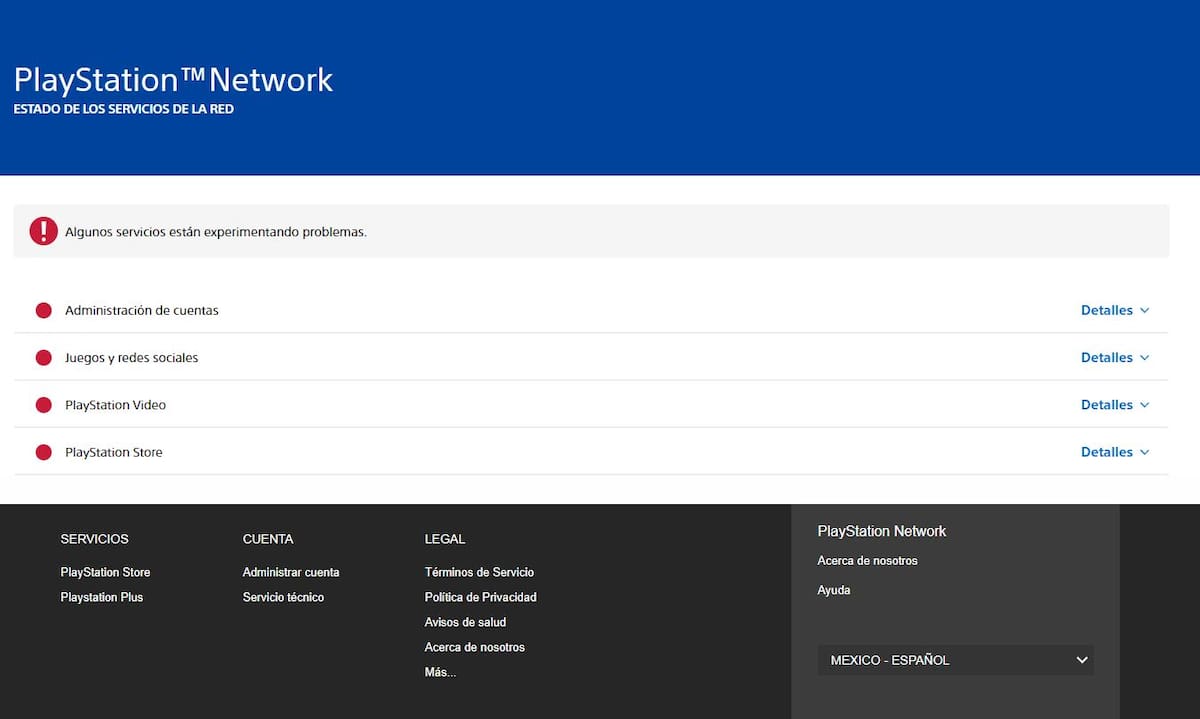Select the PlayStation Video row label
This screenshot has height=719, width=1200.
point(116,405)
